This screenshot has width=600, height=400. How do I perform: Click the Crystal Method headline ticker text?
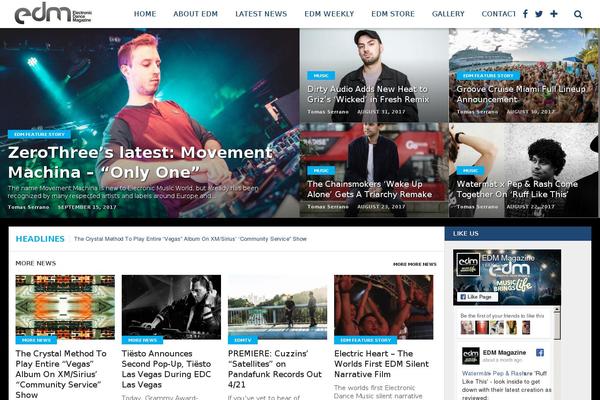pyautogui.click(x=190, y=239)
